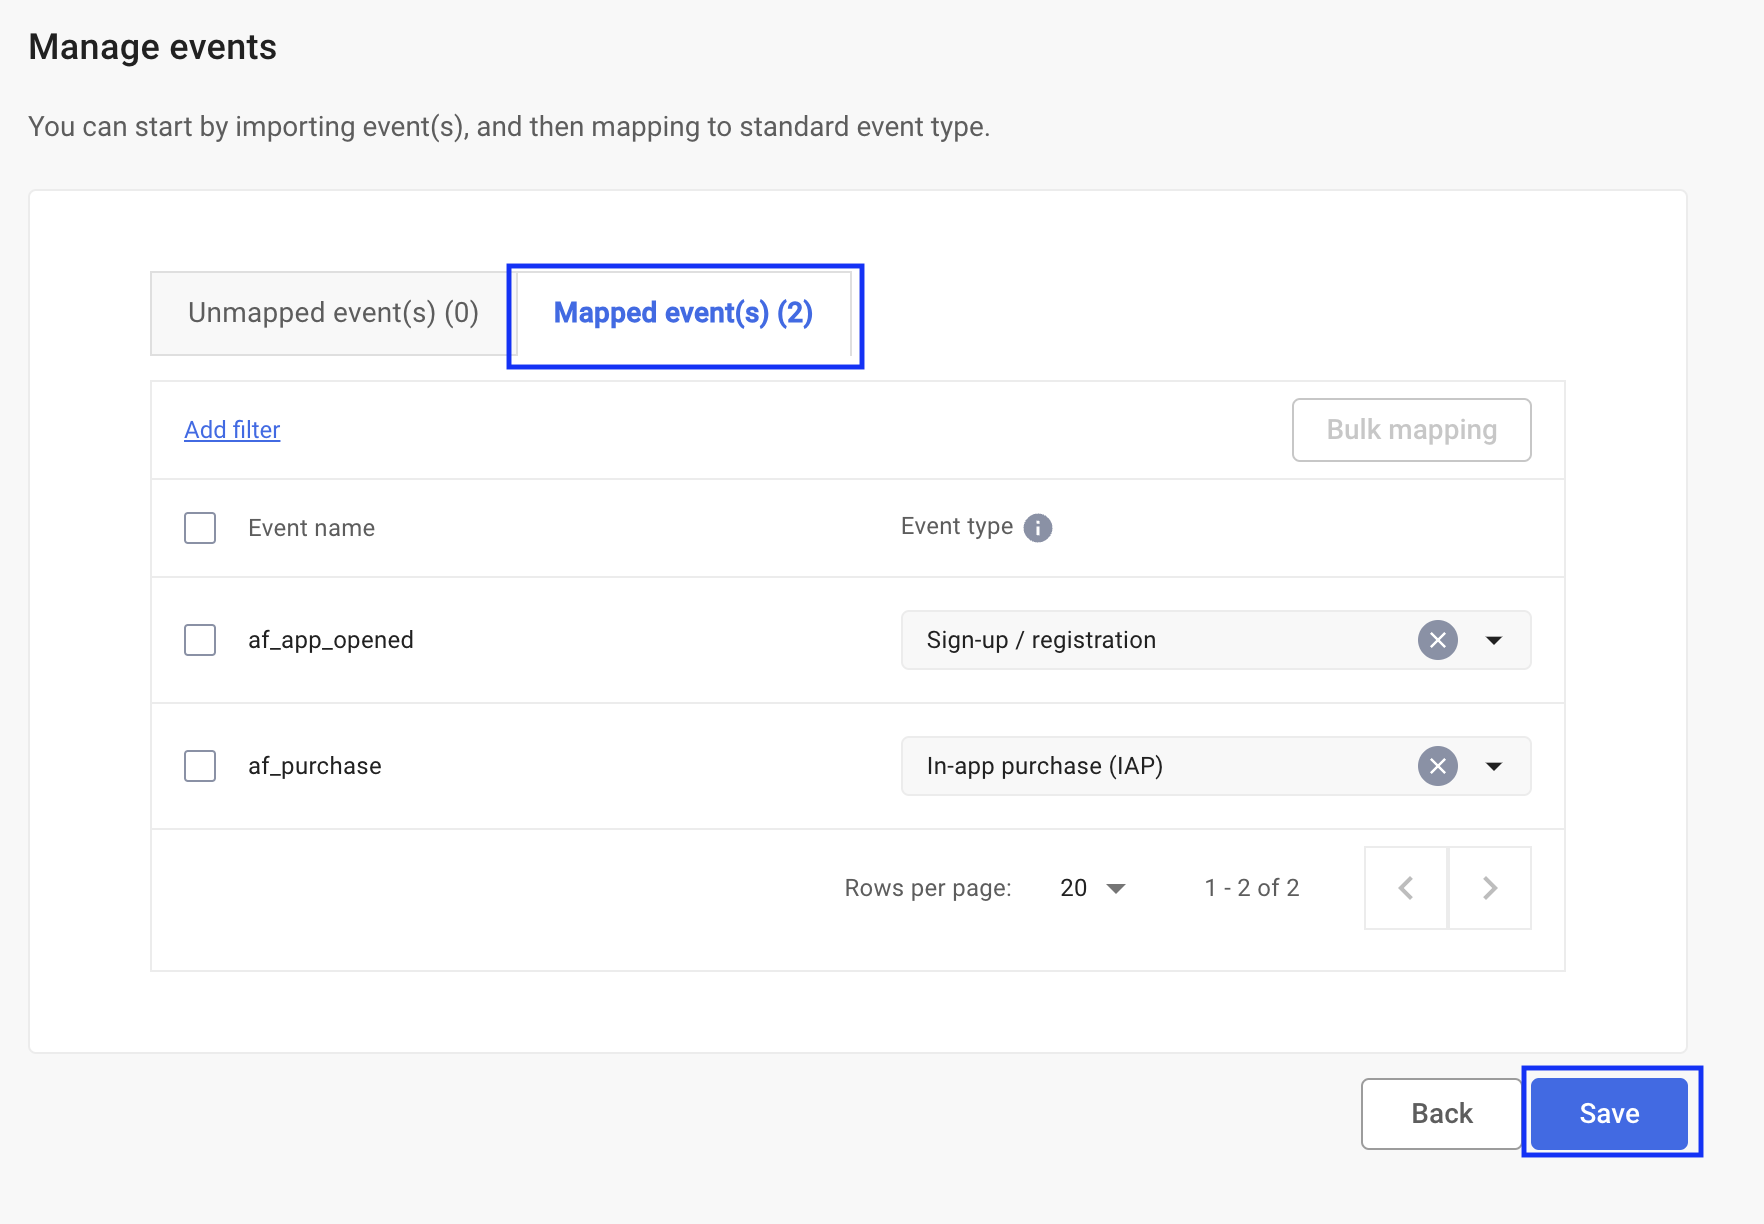Click the Add filter link
1764x1224 pixels.
(232, 430)
